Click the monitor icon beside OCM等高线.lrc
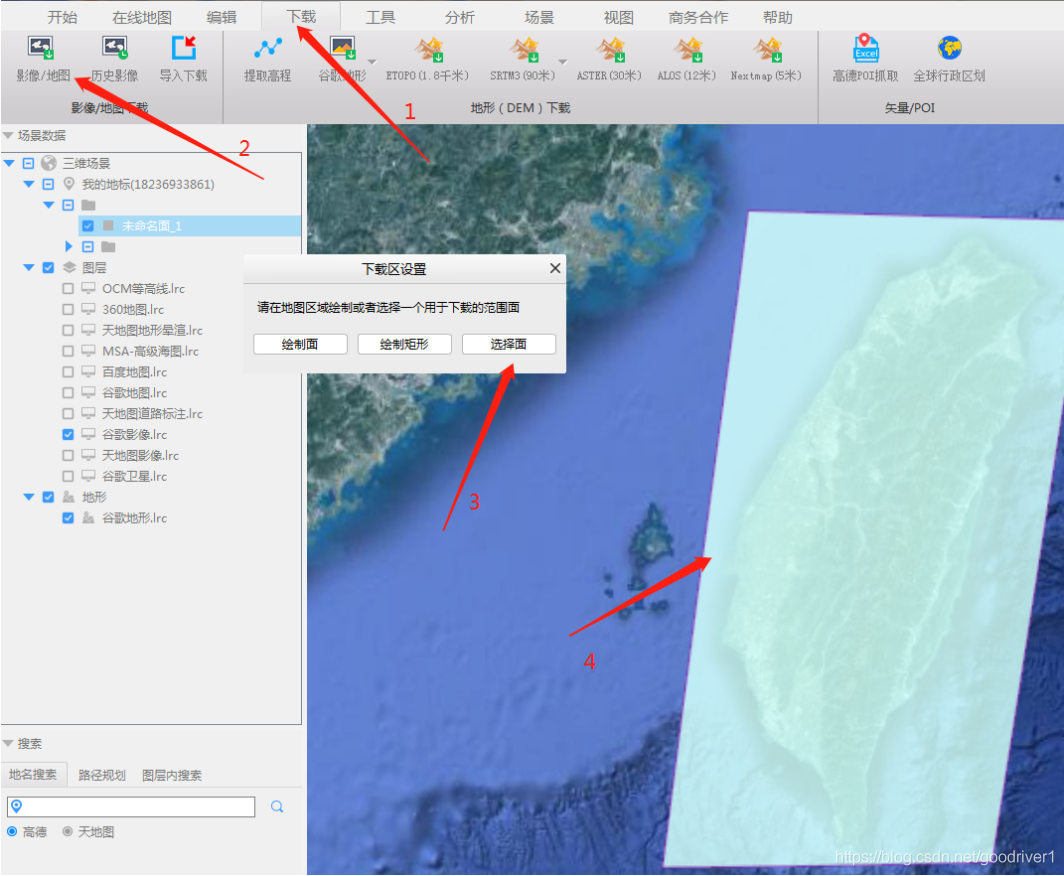 pyautogui.click(x=88, y=288)
